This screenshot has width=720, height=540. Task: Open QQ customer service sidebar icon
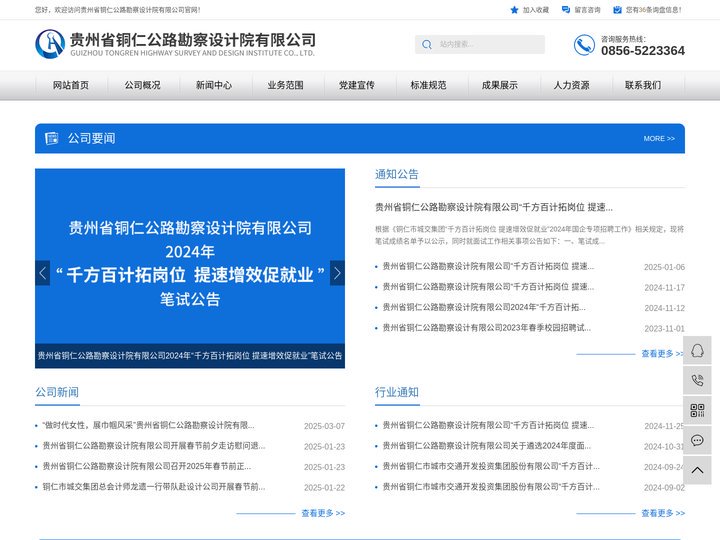click(697, 350)
